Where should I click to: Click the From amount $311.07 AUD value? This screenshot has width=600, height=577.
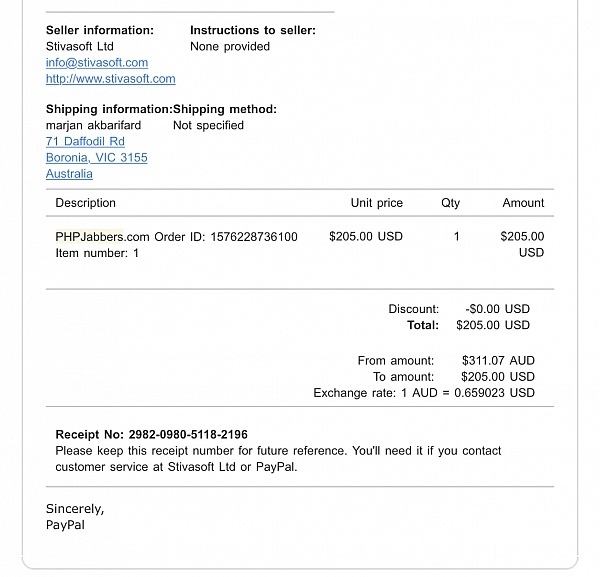pyautogui.click(x=498, y=361)
